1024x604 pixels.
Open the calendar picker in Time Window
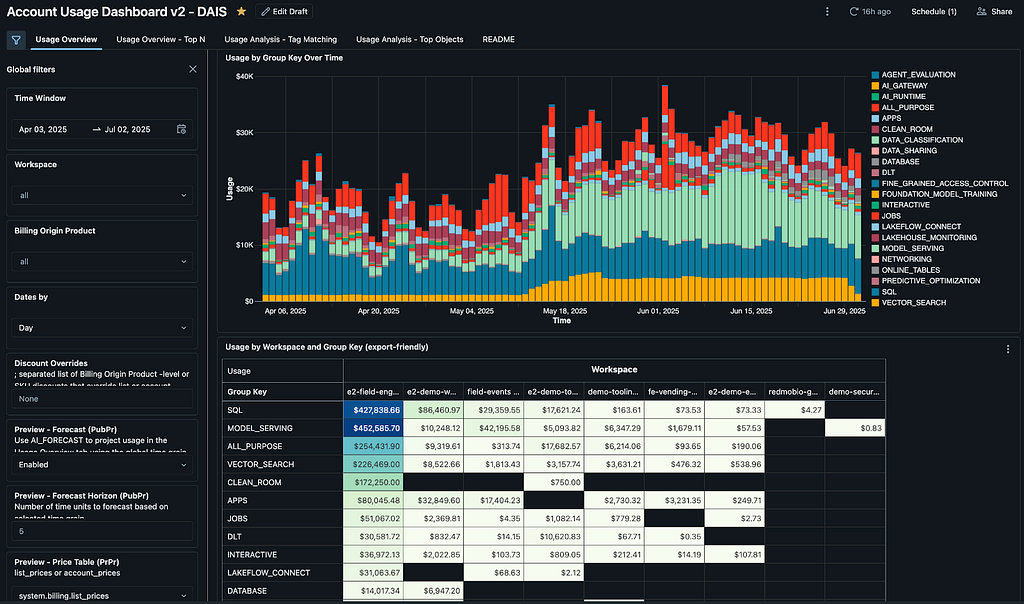pos(181,129)
